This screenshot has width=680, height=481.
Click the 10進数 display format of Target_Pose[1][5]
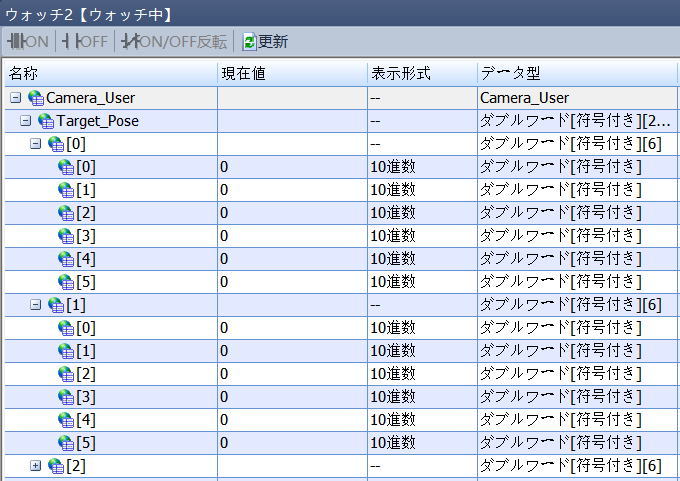click(393, 443)
